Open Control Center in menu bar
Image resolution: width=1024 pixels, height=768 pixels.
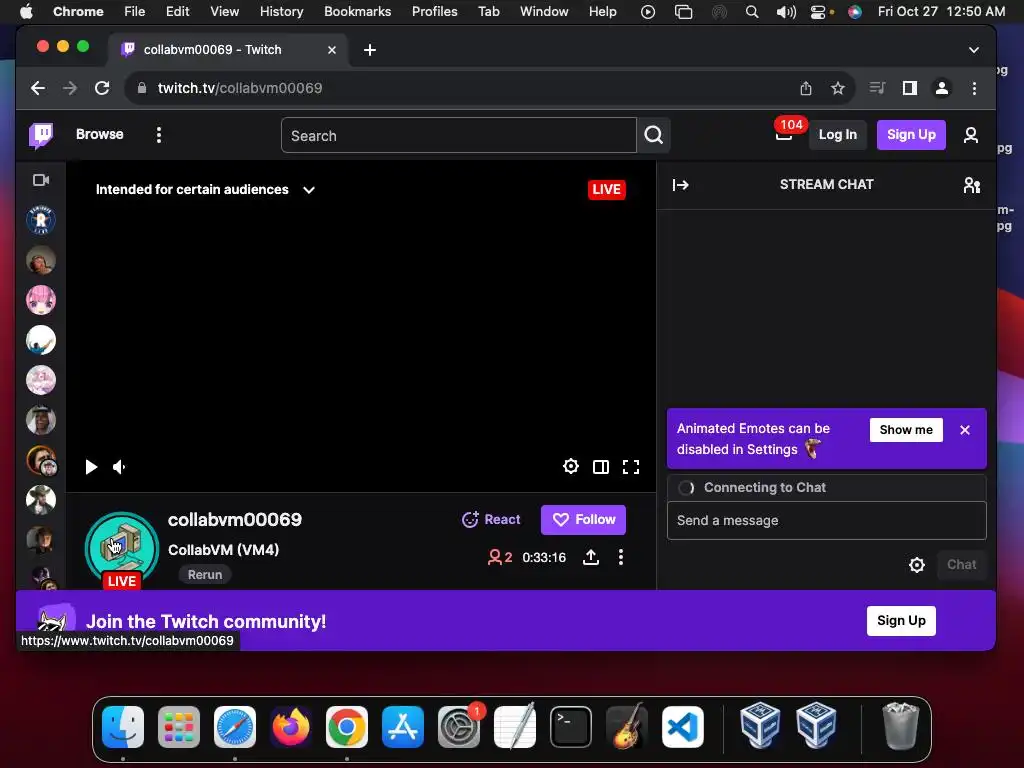[x=820, y=11]
